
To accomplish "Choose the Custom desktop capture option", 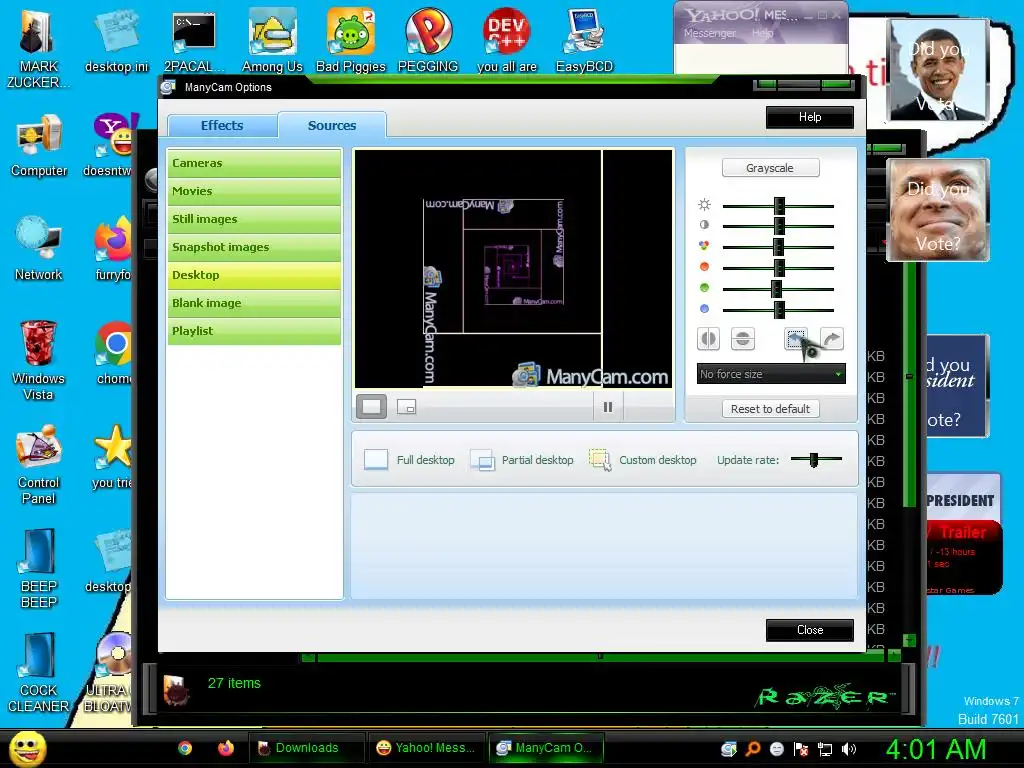I will click(x=643, y=460).
